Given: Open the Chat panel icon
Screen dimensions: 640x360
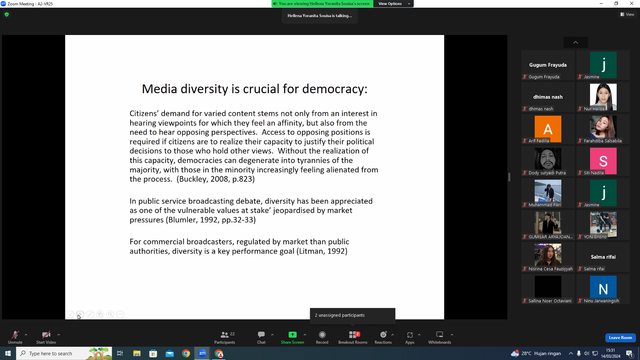Looking at the screenshot, I should [261, 335].
